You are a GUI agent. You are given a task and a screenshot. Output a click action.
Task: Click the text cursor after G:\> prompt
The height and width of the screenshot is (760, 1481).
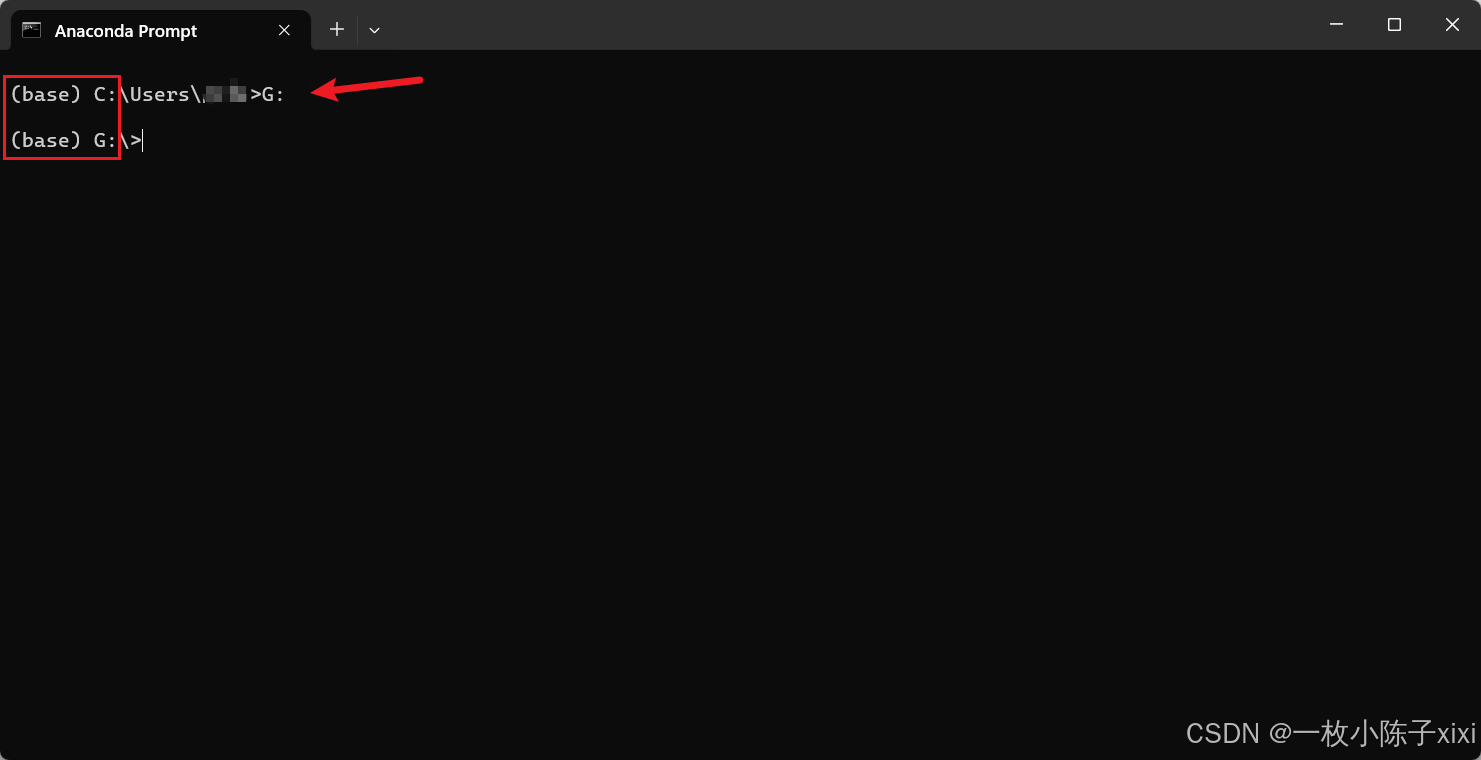(x=143, y=140)
